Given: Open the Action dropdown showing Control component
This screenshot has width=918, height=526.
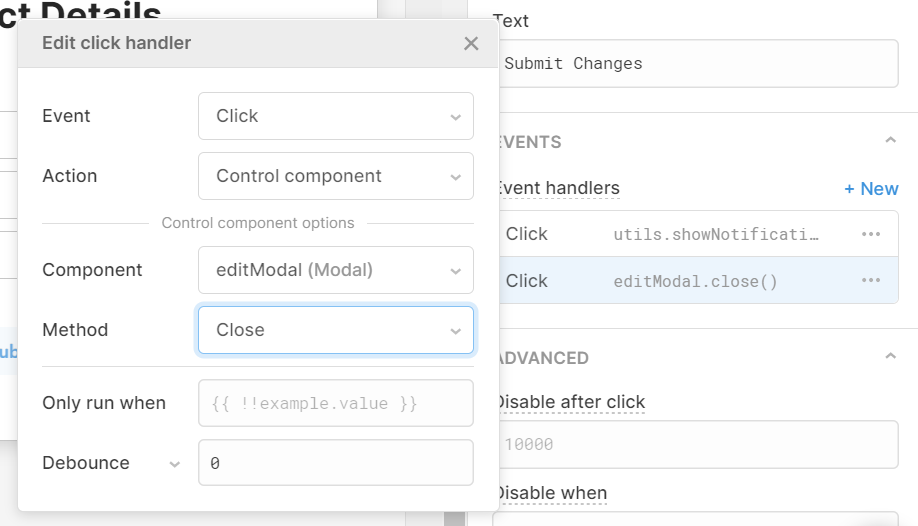Looking at the screenshot, I should [x=335, y=176].
